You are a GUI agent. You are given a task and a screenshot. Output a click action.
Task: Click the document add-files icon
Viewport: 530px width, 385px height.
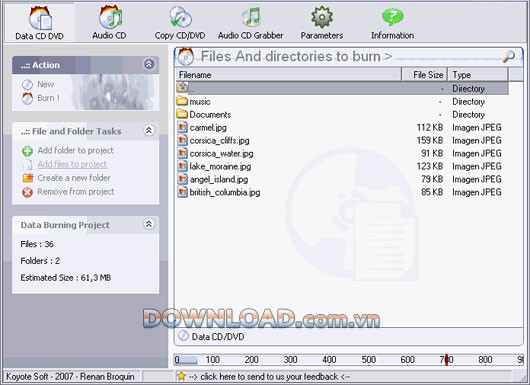(27, 165)
